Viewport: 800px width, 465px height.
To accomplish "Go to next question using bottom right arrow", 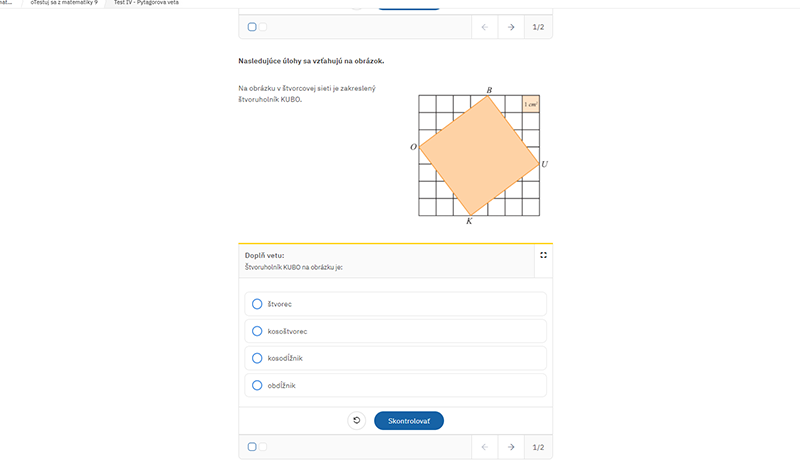I will pyautogui.click(x=511, y=447).
